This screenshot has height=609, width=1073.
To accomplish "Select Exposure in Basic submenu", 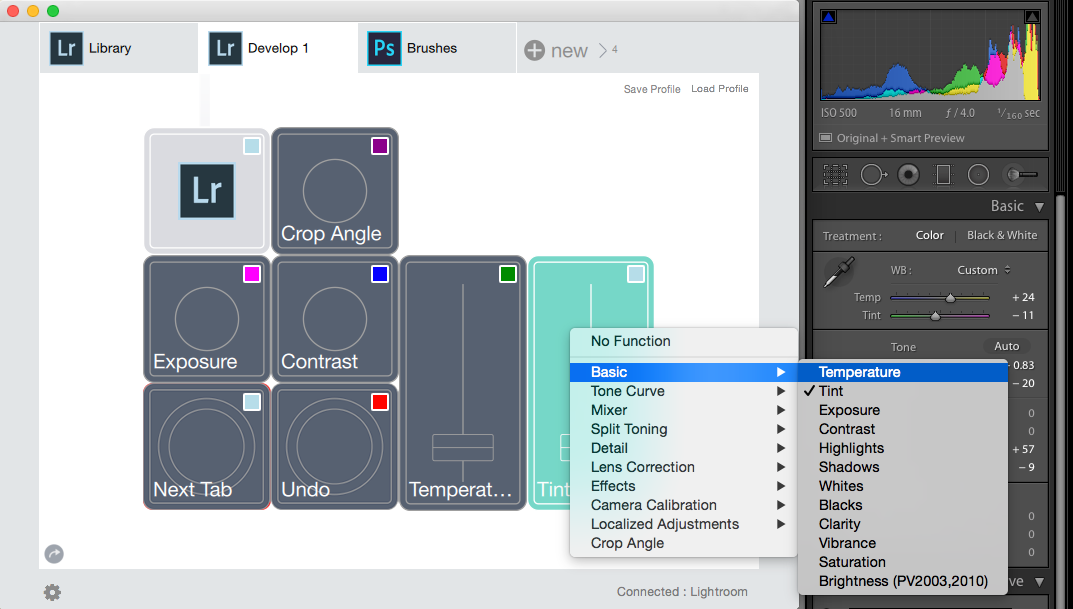I will (903, 410).
